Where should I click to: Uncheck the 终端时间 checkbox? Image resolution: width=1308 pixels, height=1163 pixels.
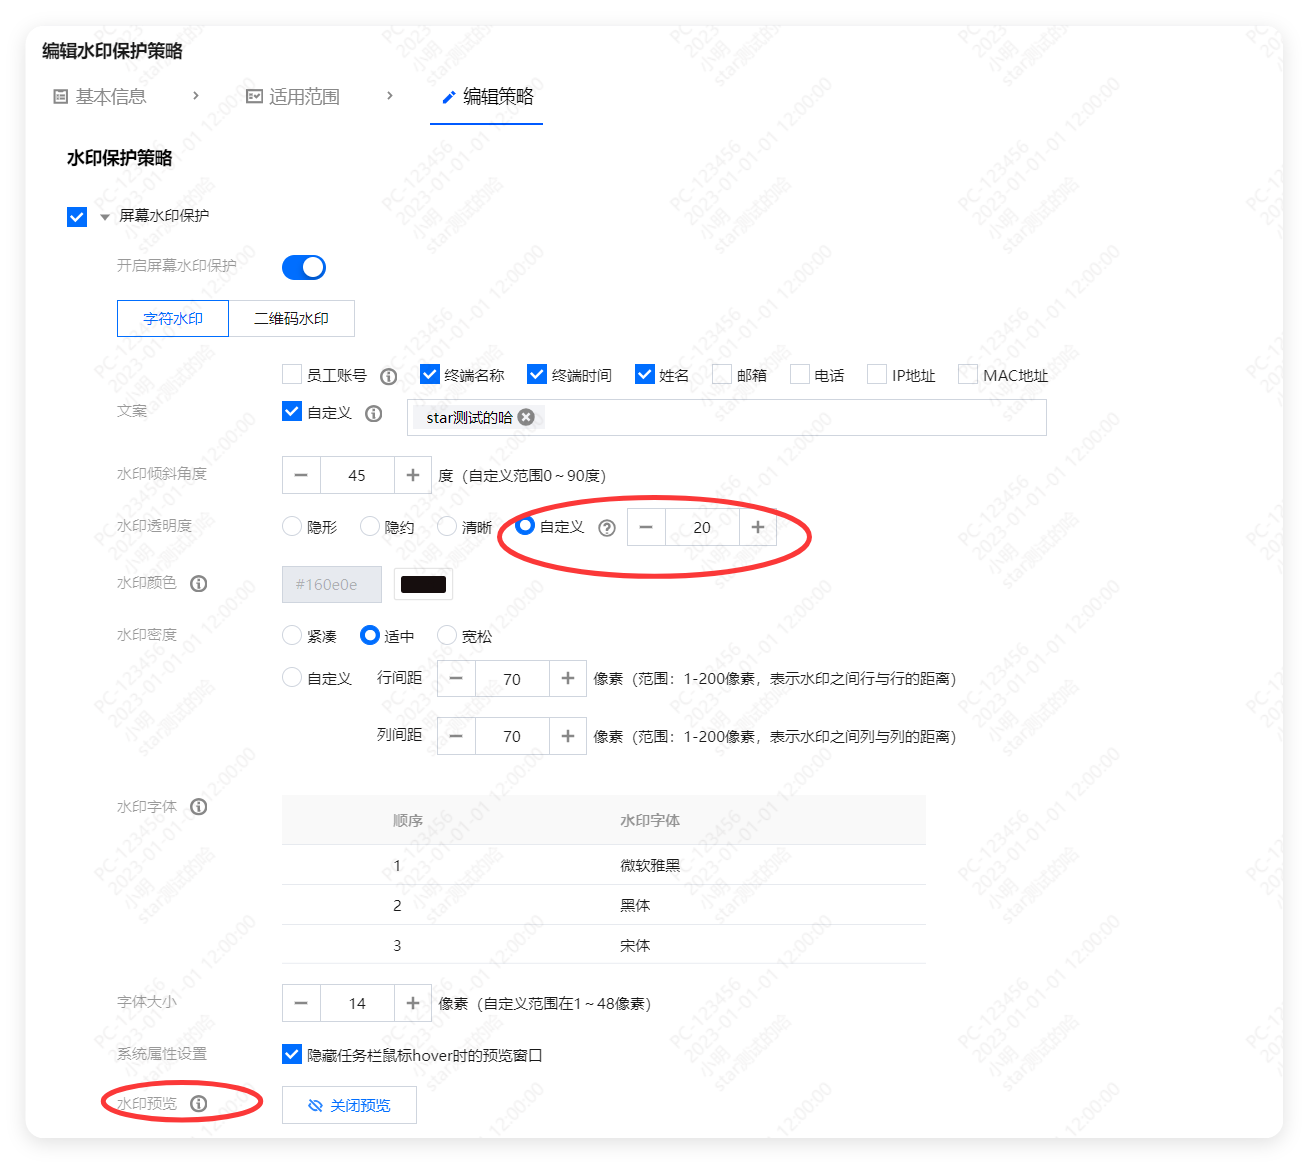[537, 374]
